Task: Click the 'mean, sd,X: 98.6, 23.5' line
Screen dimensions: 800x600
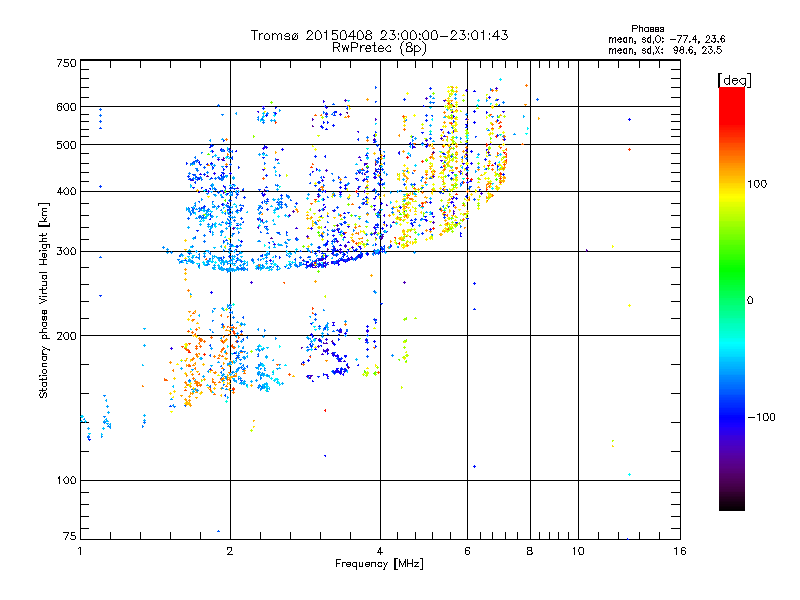Action: click(665, 51)
